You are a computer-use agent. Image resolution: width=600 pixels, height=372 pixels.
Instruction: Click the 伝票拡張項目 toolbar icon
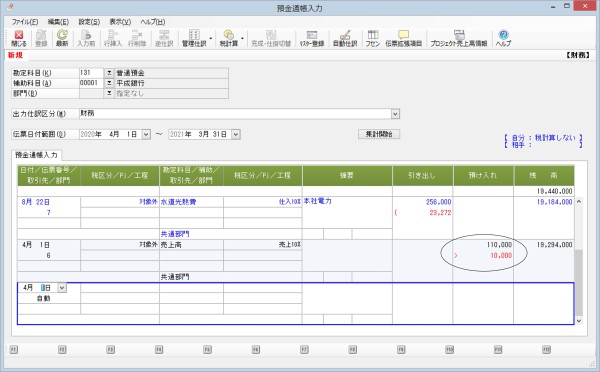[403, 38]
